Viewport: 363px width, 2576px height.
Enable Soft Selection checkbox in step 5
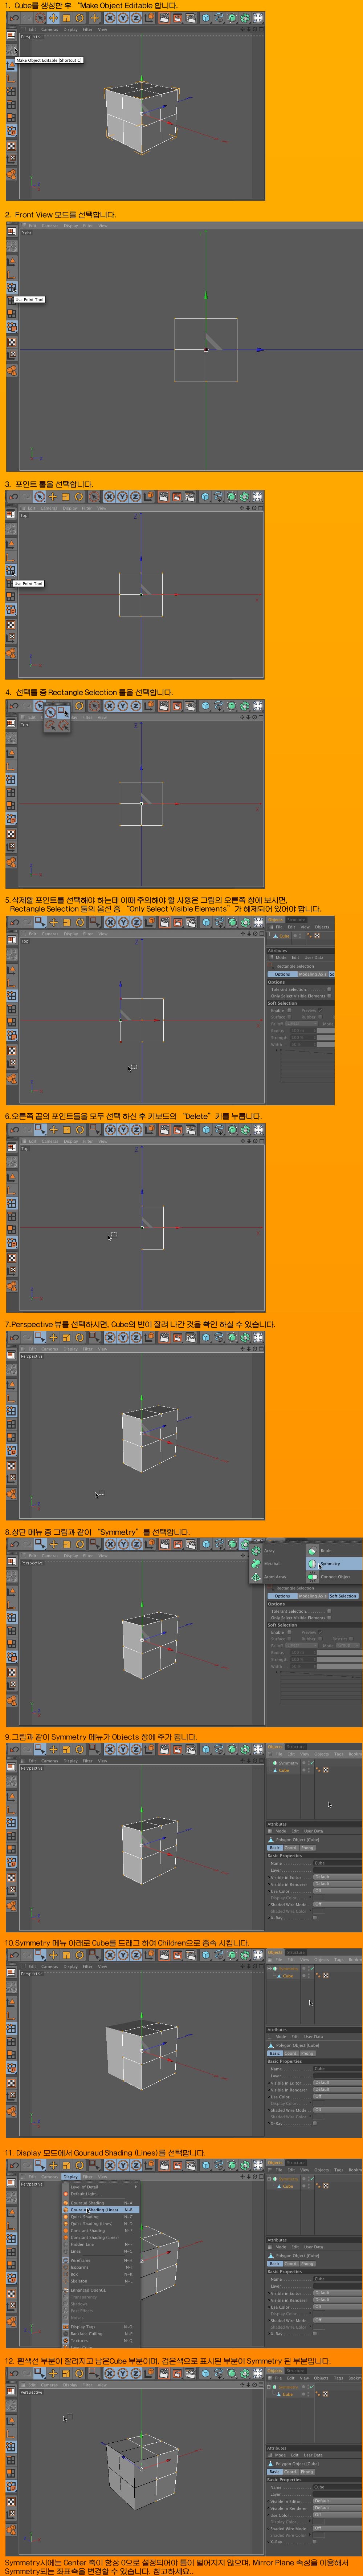click(290, 1010)
